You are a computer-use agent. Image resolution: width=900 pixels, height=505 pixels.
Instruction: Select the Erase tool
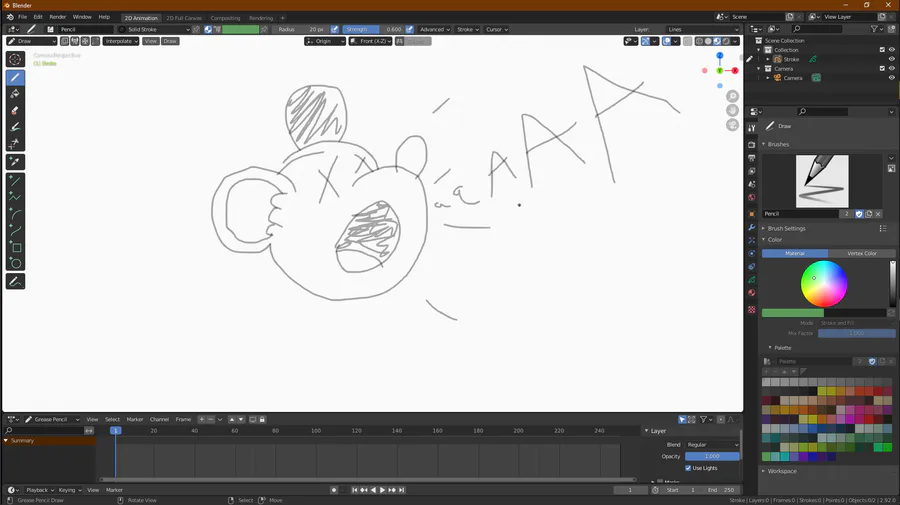tap(15, 111)
